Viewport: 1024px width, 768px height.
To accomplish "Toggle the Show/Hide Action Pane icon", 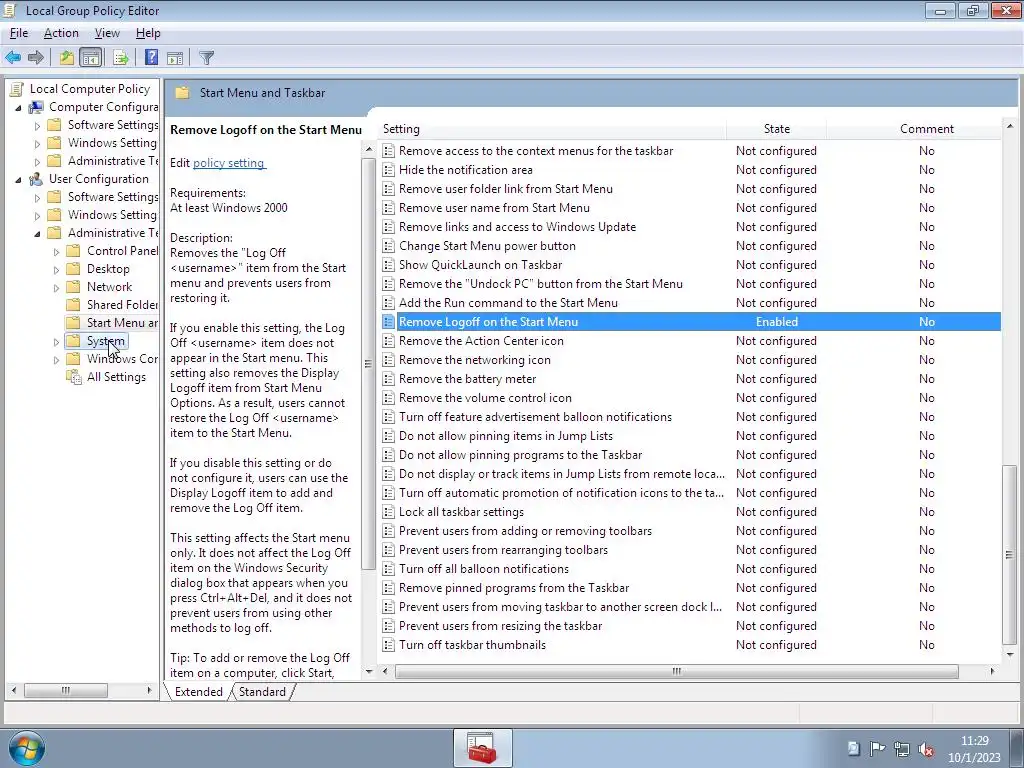I will point(175,57).
